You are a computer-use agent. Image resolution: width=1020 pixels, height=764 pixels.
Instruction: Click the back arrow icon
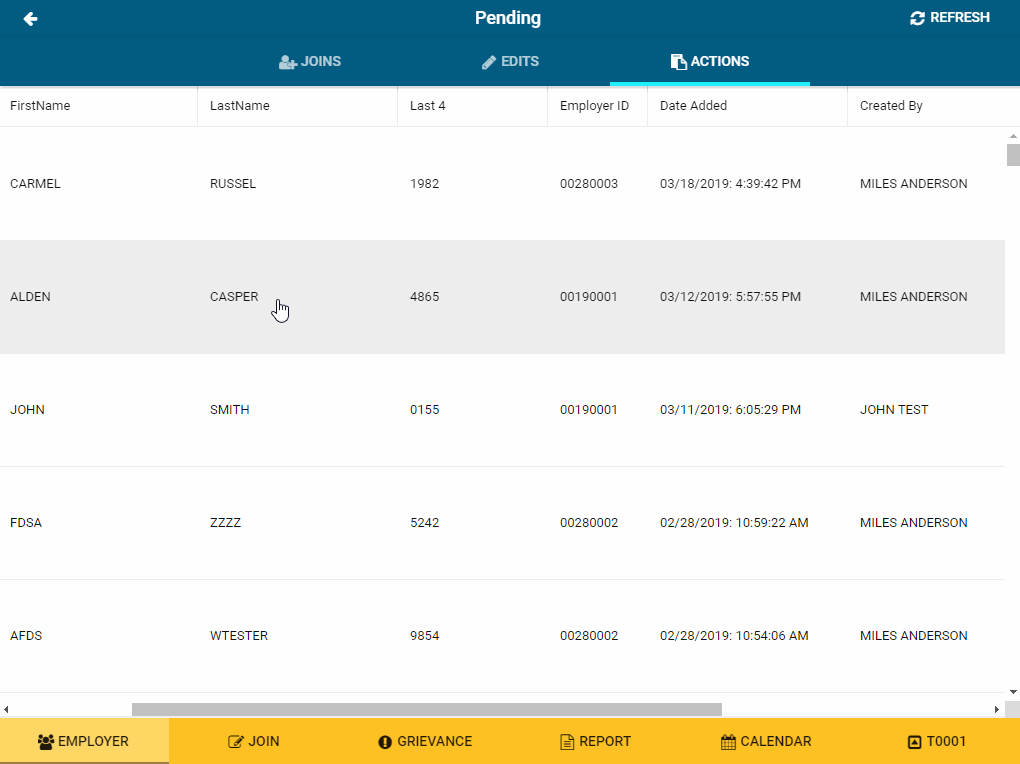(x=30, y=19)
